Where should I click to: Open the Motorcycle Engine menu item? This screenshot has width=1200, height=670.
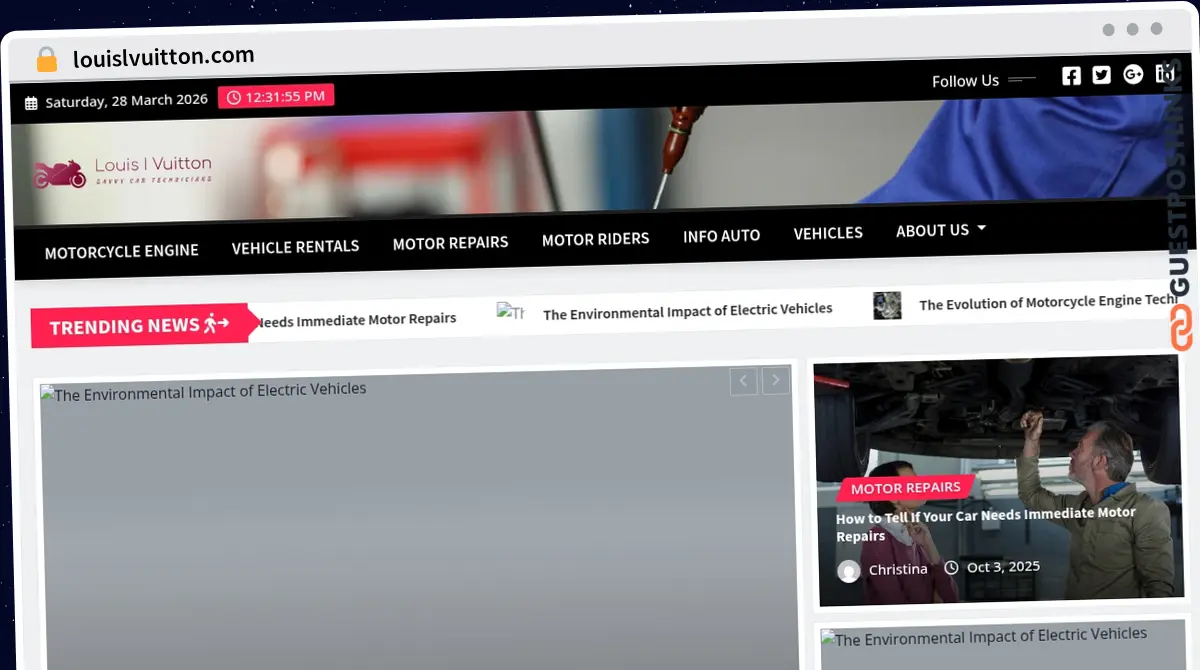(x=121, y=251)
